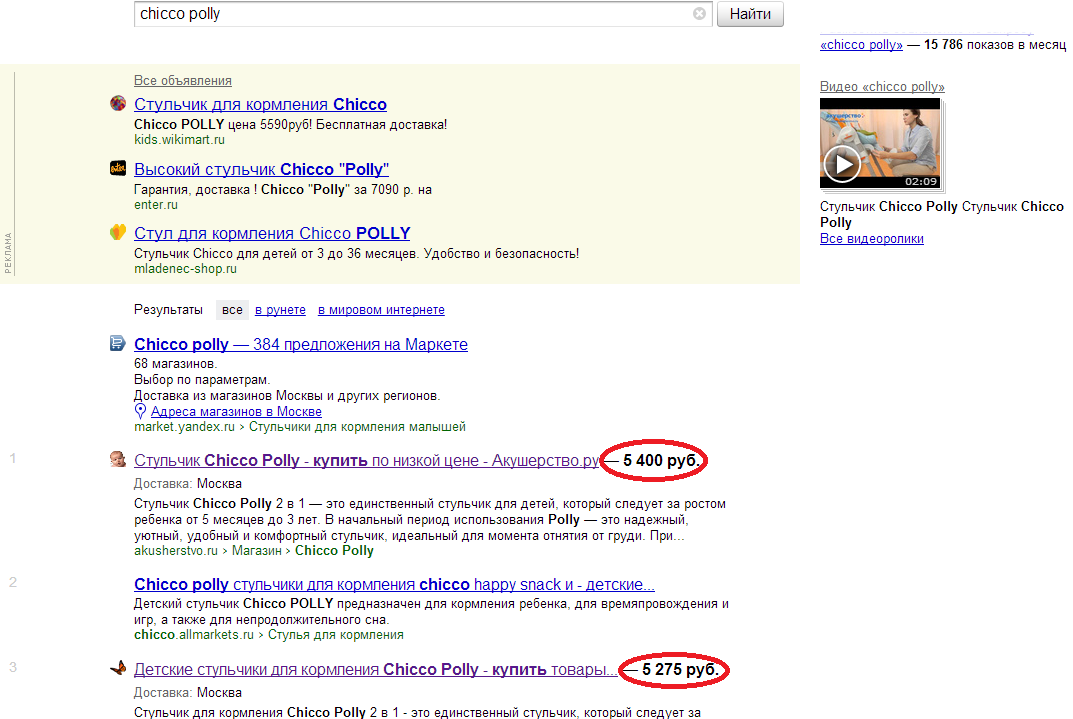Click the enter.ru favicon beside Высокий стульчик
This screenshot has height=719, width=1073.
(118, 168)
